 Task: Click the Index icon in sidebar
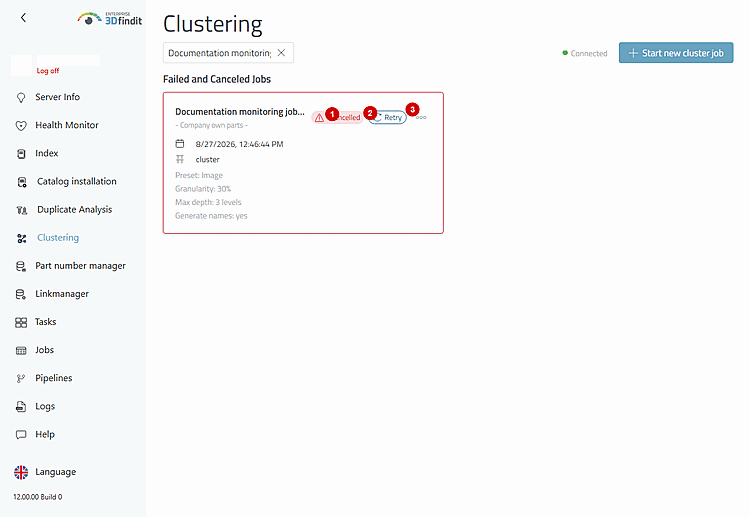coord(21,154)
